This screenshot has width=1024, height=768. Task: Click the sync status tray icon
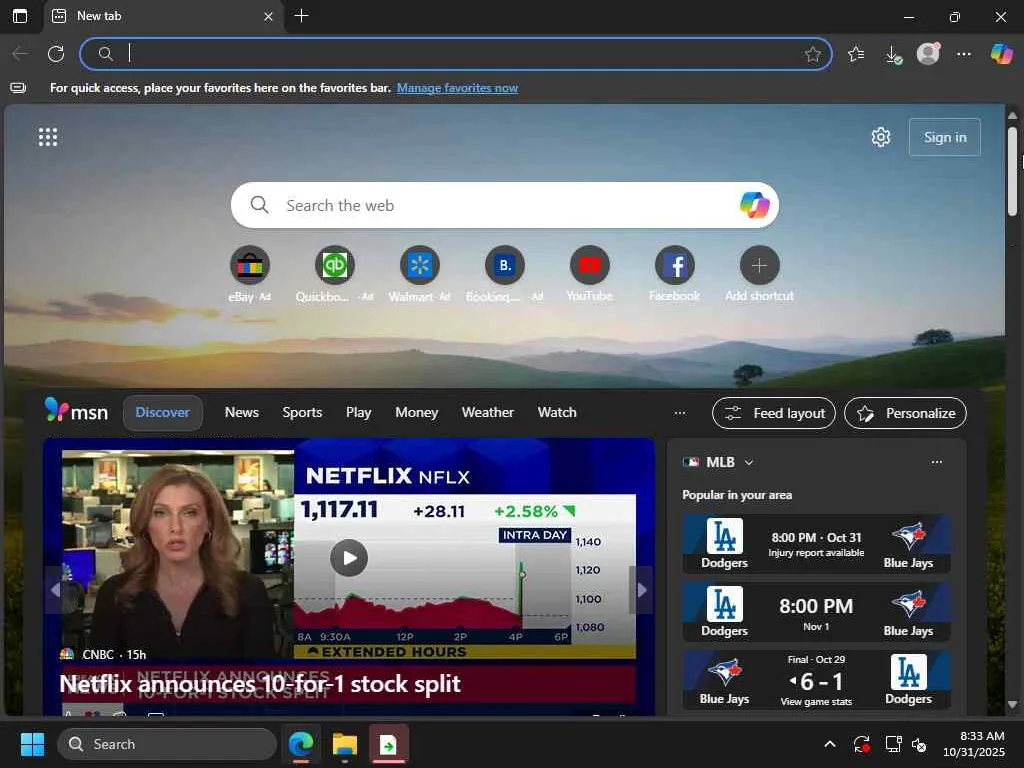pos(861,744)
